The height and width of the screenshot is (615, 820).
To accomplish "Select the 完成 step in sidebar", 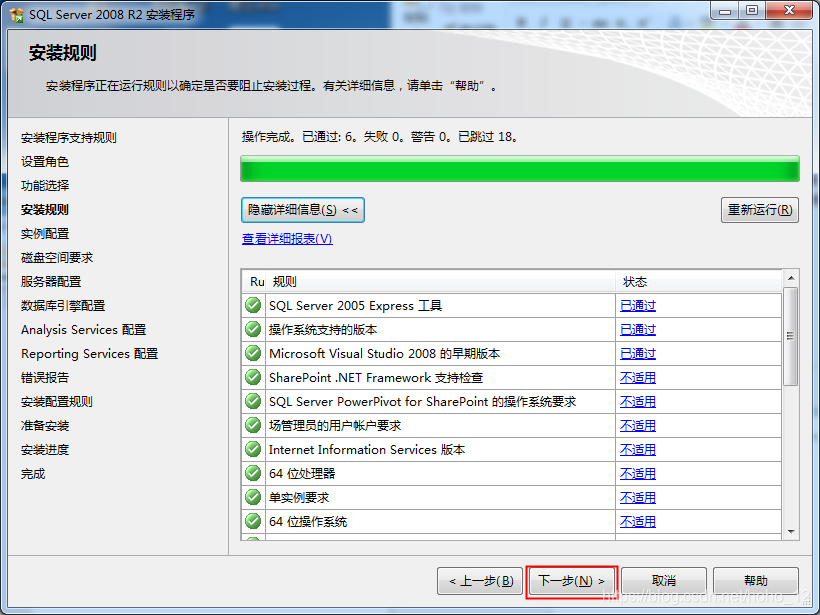I will [x=33, y=474].
